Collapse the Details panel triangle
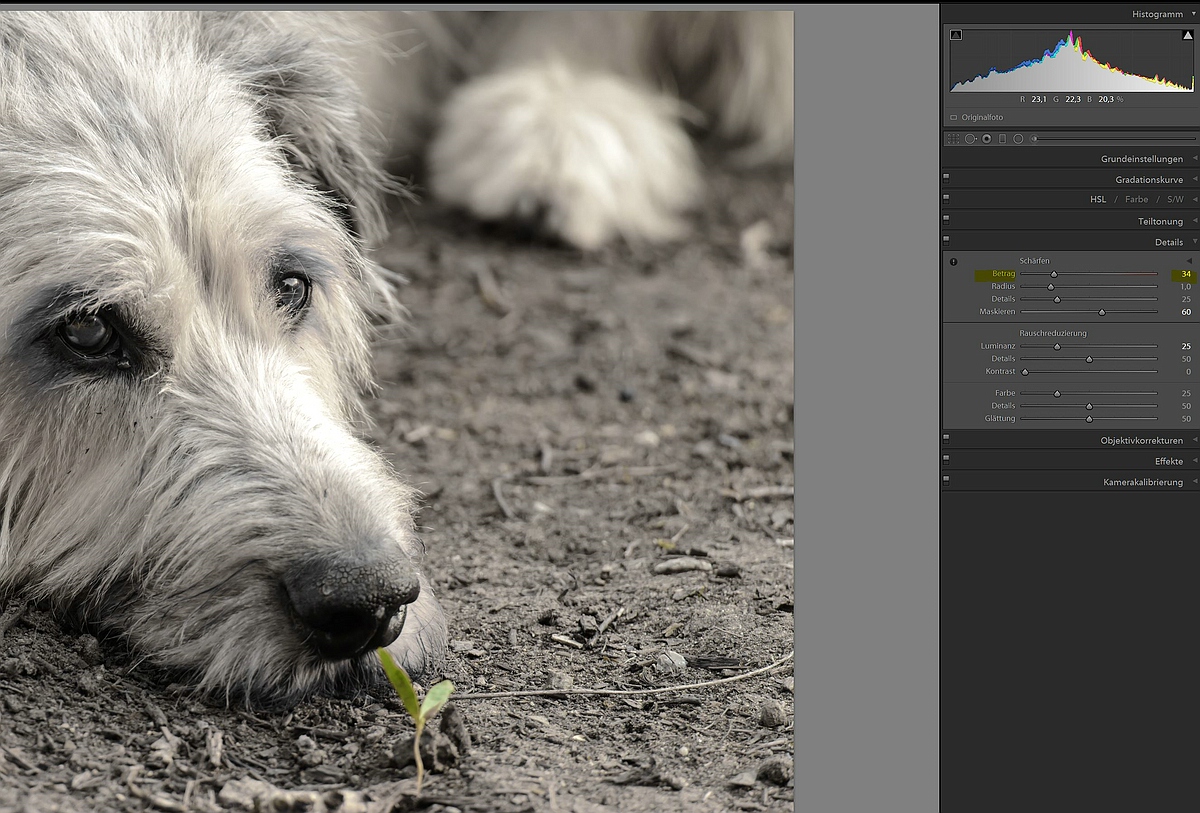 click(x=1194, y=242)
